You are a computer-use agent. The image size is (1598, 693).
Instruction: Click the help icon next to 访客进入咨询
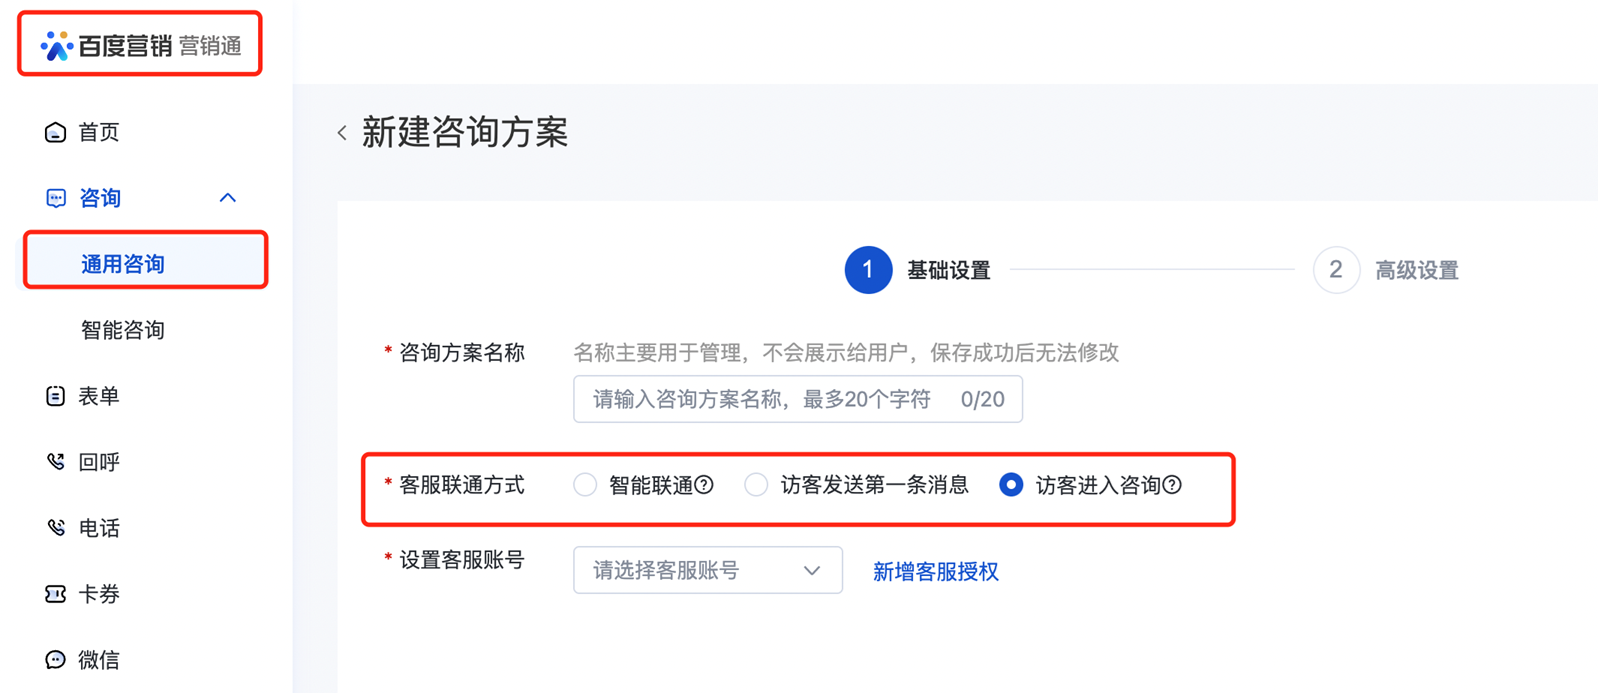pyautogui.click(x=1172, y=485)
